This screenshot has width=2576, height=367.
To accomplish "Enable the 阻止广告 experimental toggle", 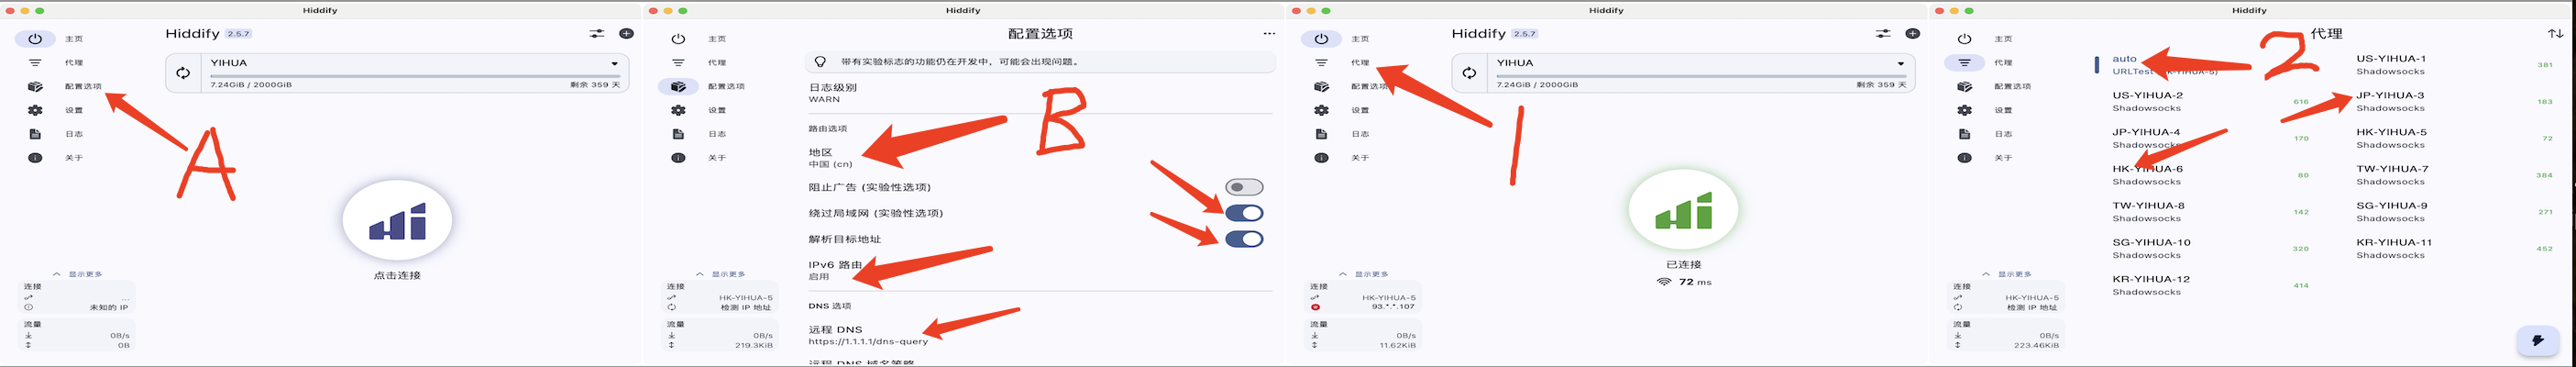I will (x=1244, y=187).
